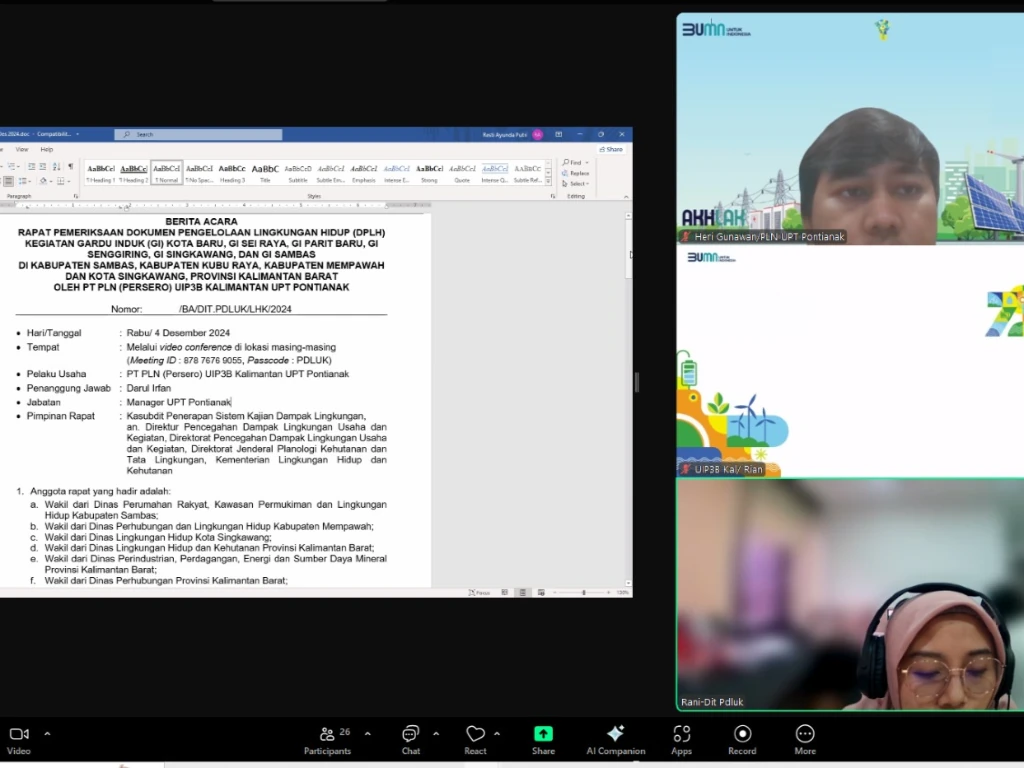Open AI Companion in Zoom
1024x768 pixels.
click(615, 735)
